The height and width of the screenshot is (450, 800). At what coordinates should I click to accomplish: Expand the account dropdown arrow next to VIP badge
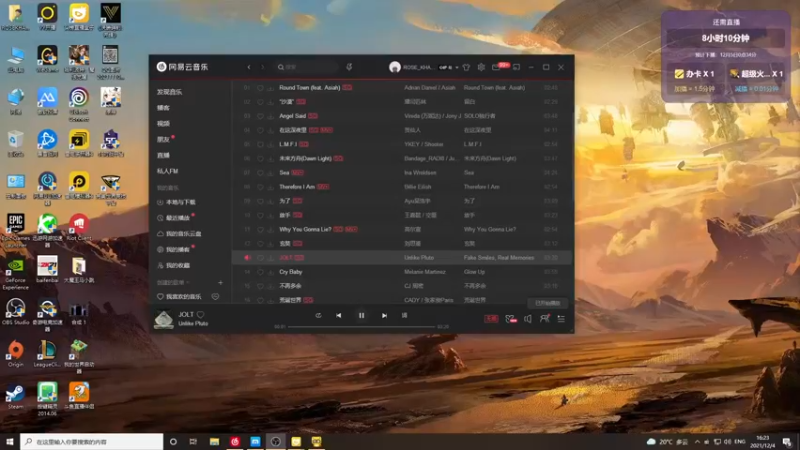point(457,67)
